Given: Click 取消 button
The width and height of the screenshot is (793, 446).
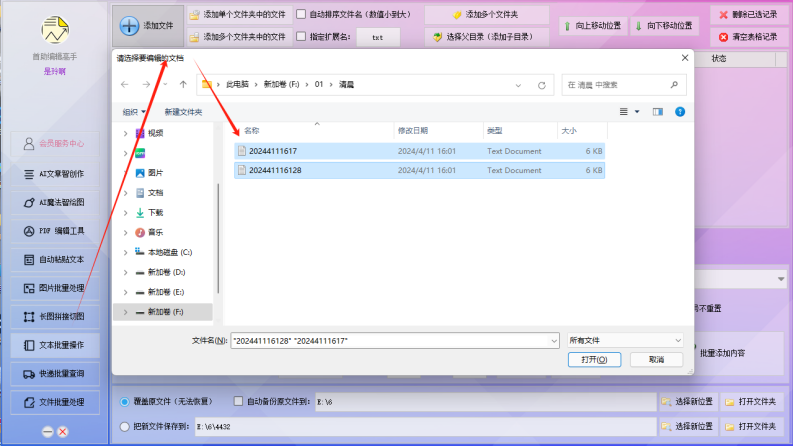Looking at the screenshot, I should [x=656, y=360].
